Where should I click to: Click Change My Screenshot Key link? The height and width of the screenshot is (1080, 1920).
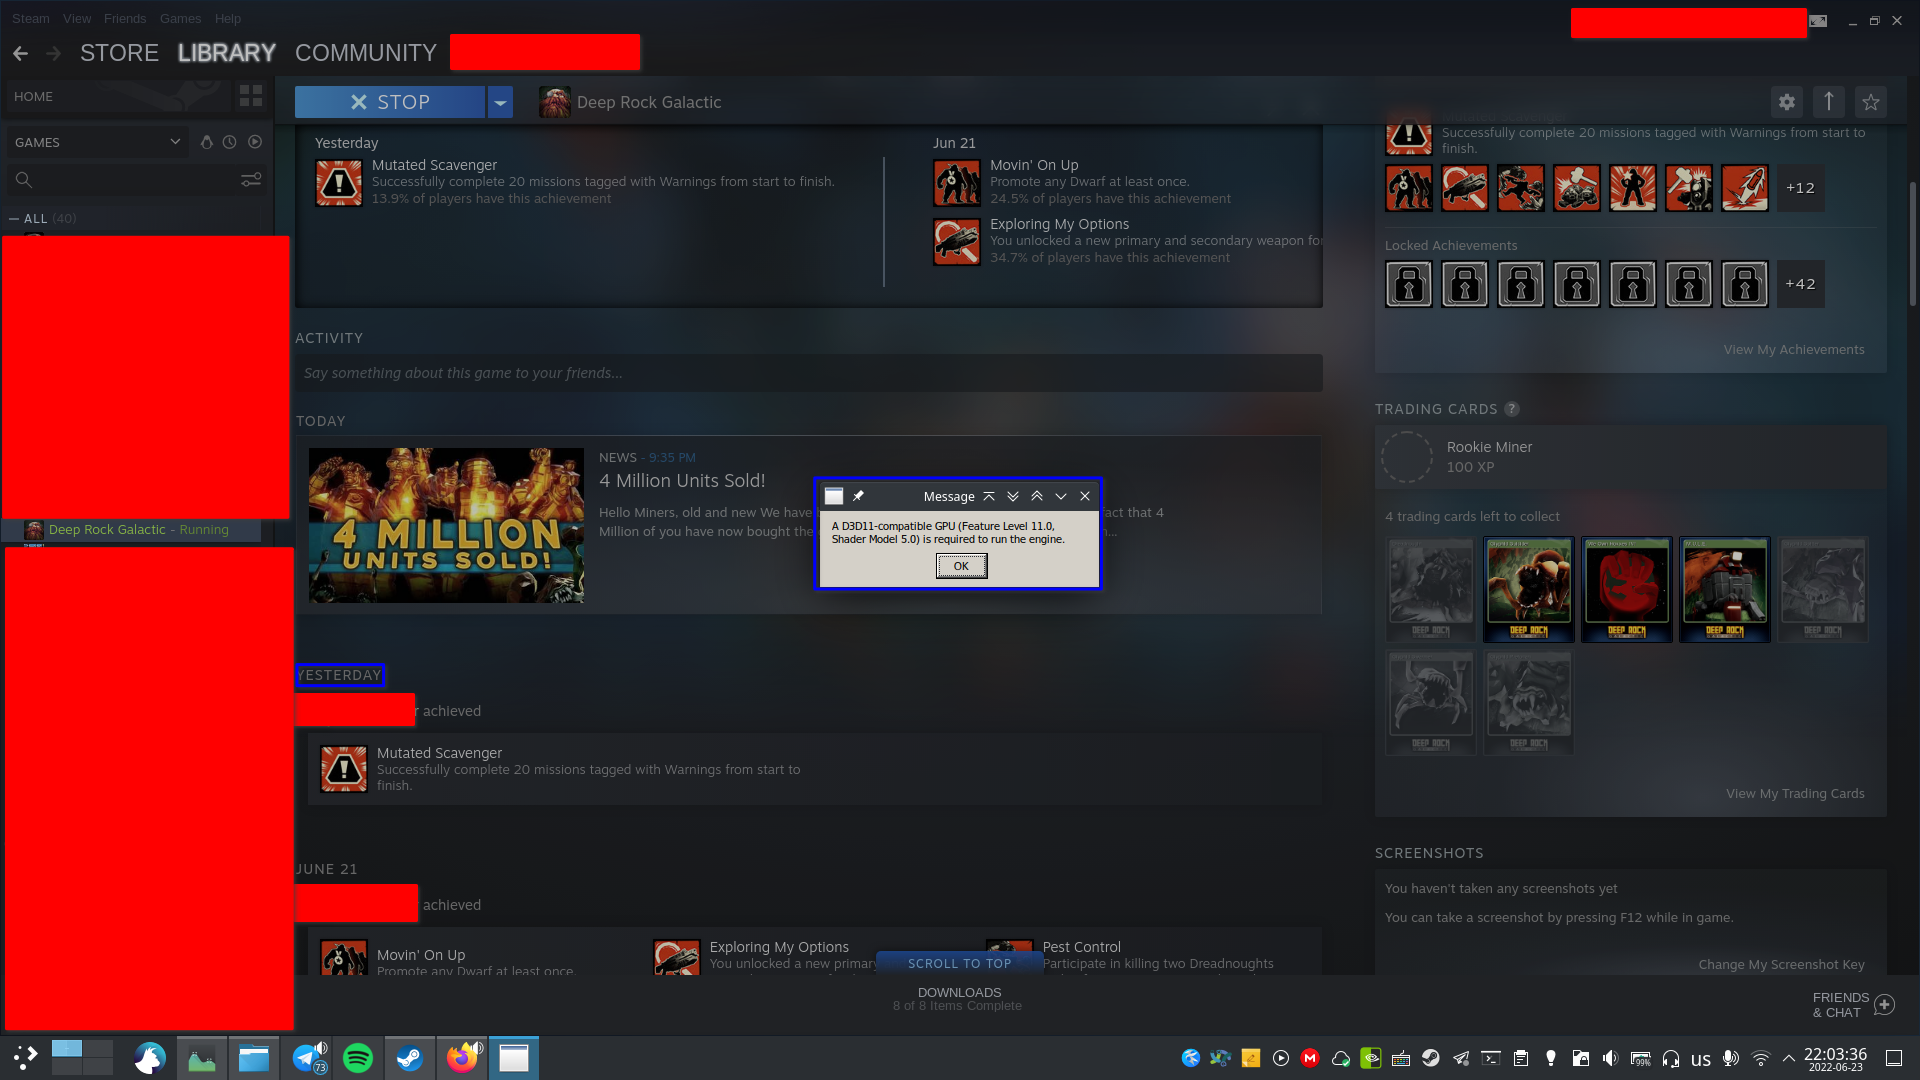(1781, 964)
